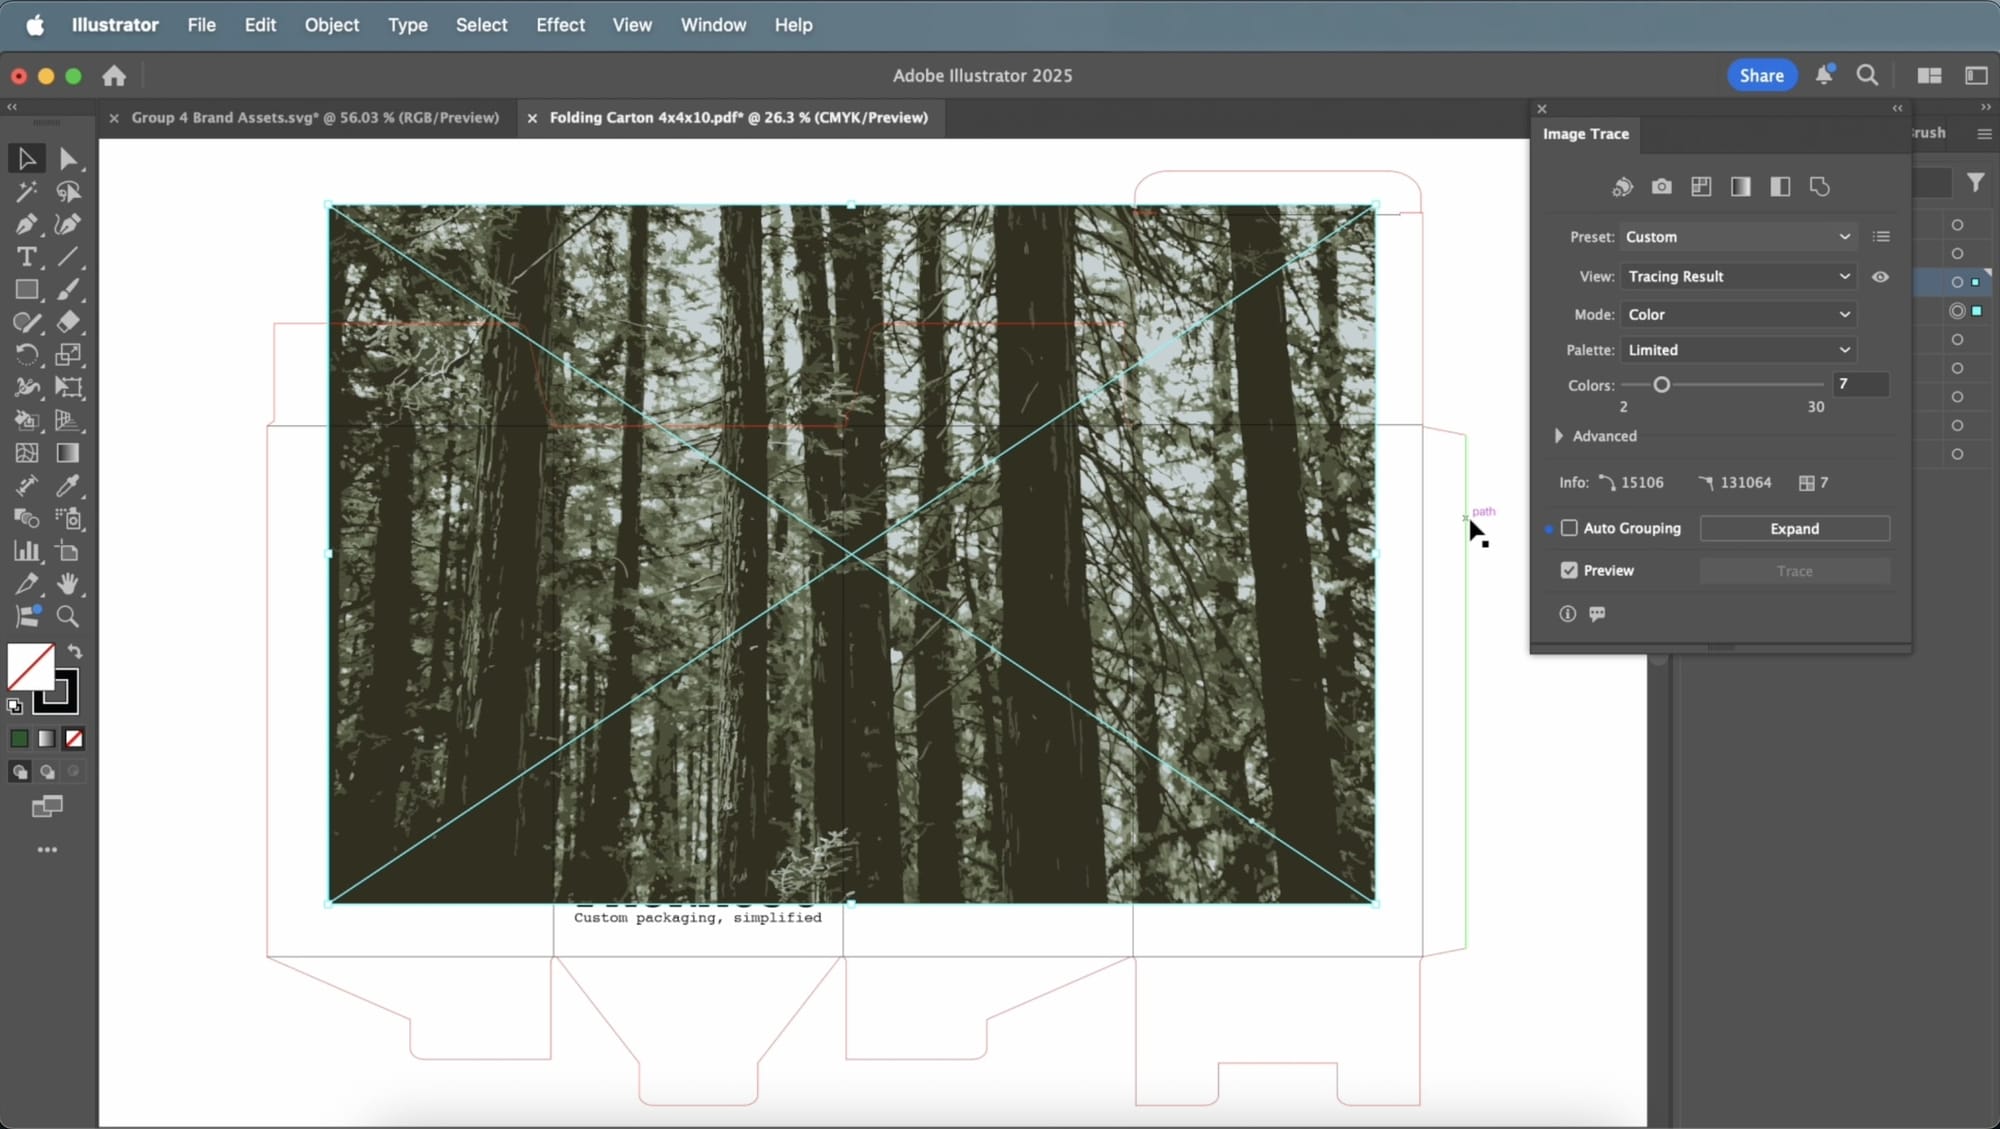Screen dimensions: 2000x1129
Task: Open the View dropdown showing Tracing Result
Action: 1738,277
